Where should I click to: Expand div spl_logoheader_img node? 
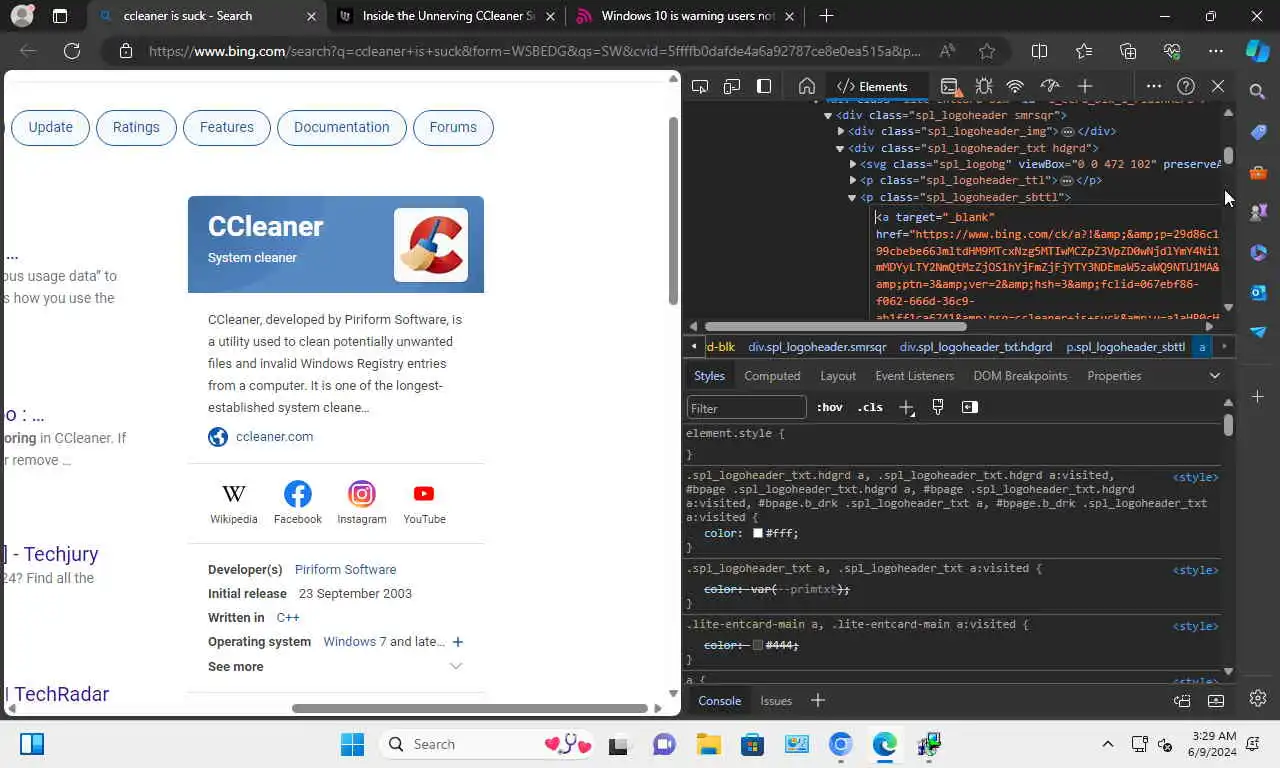[840, 131]
